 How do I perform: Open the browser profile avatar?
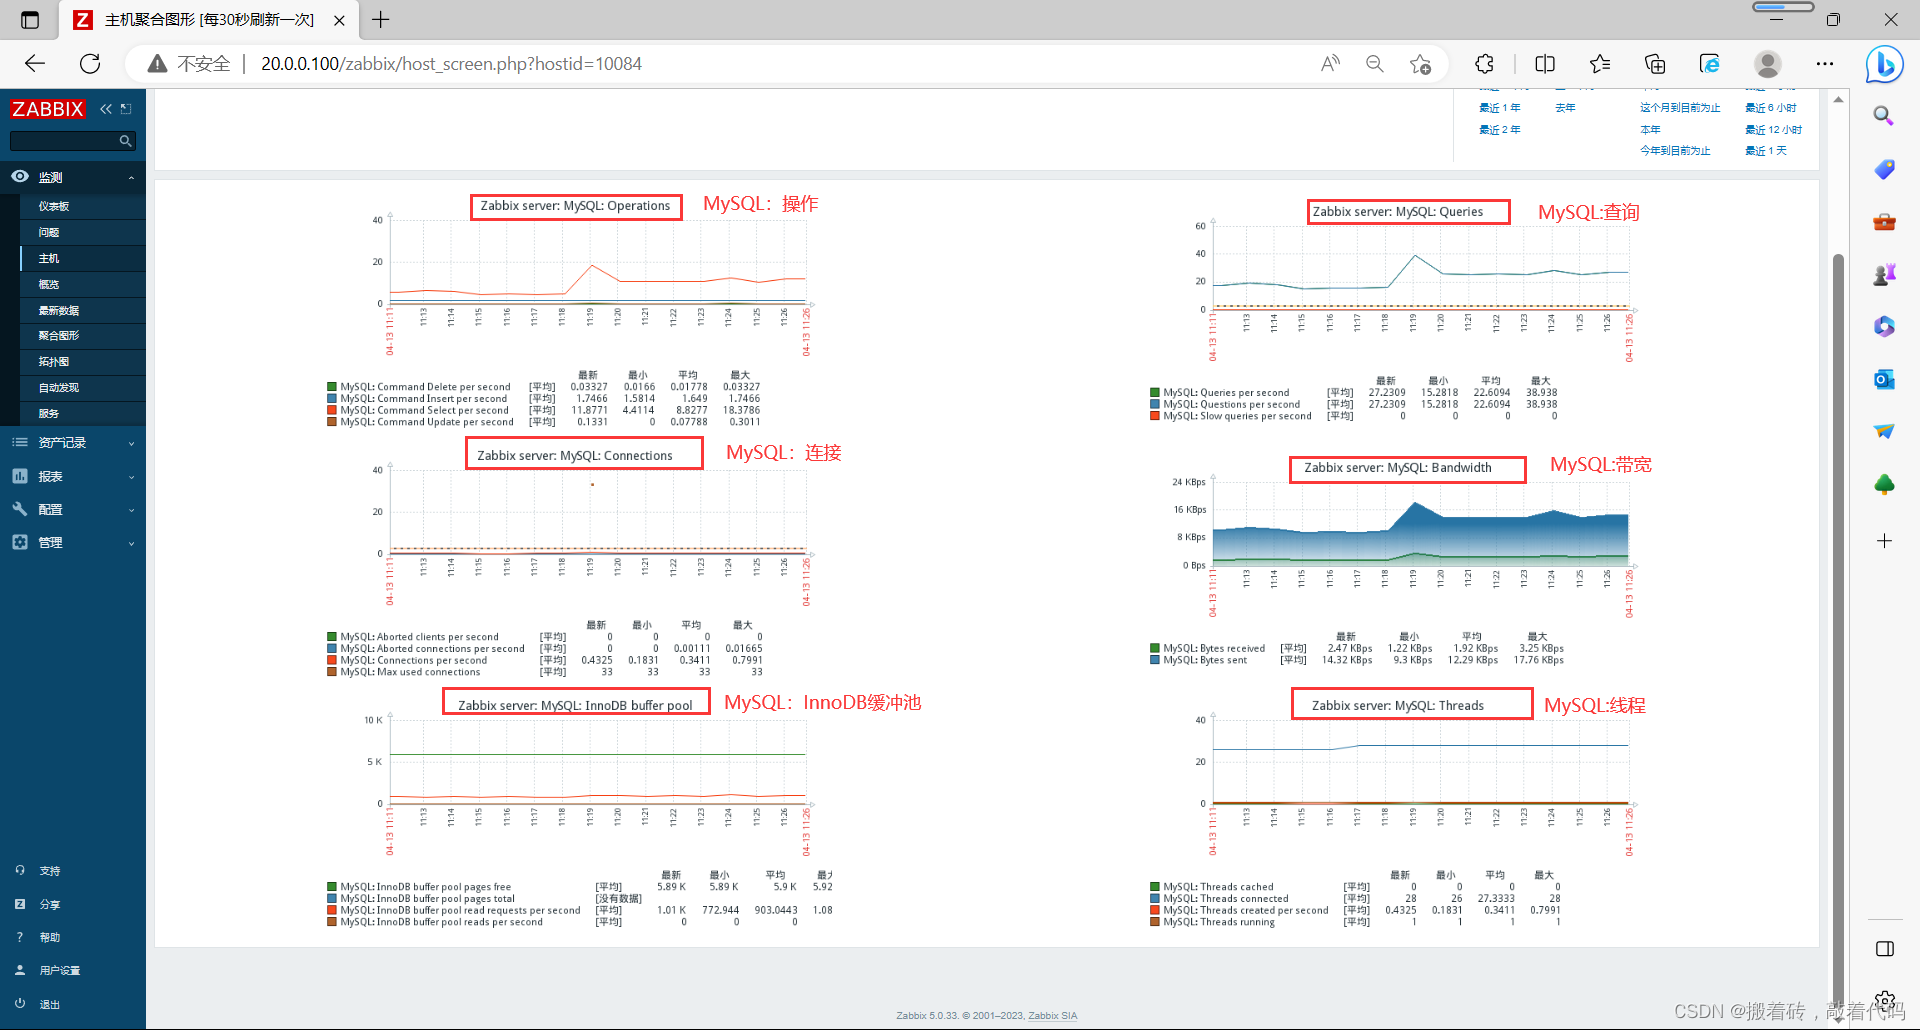[x=1768, y=64]
